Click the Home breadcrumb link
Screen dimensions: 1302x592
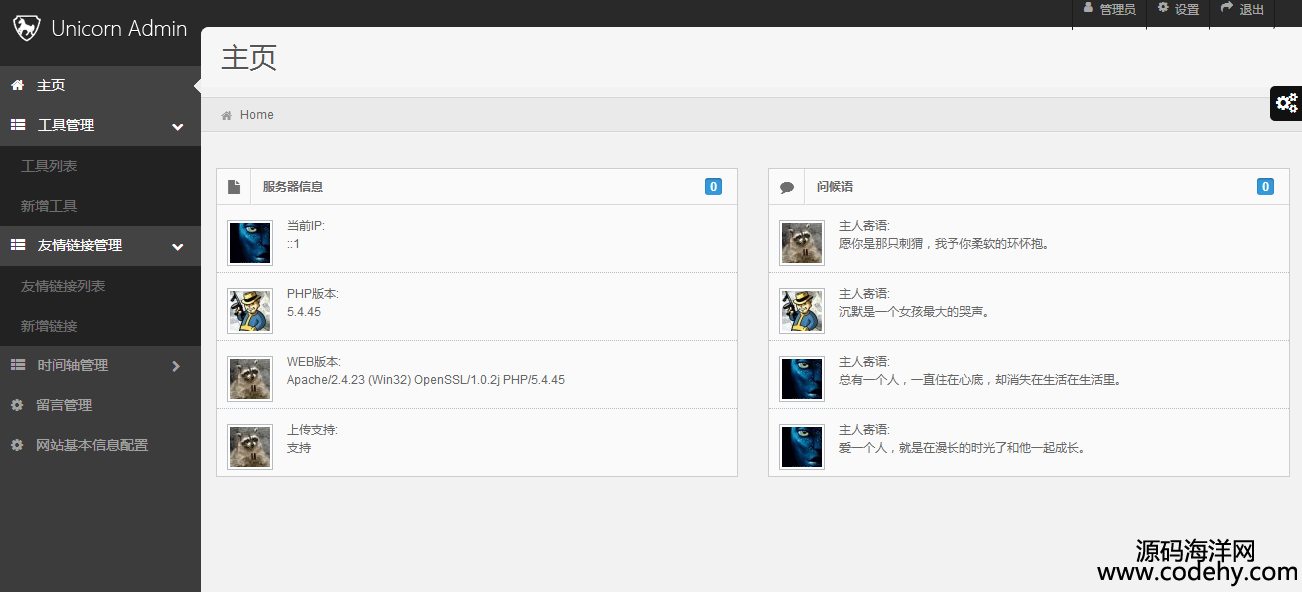pos(257,115)
